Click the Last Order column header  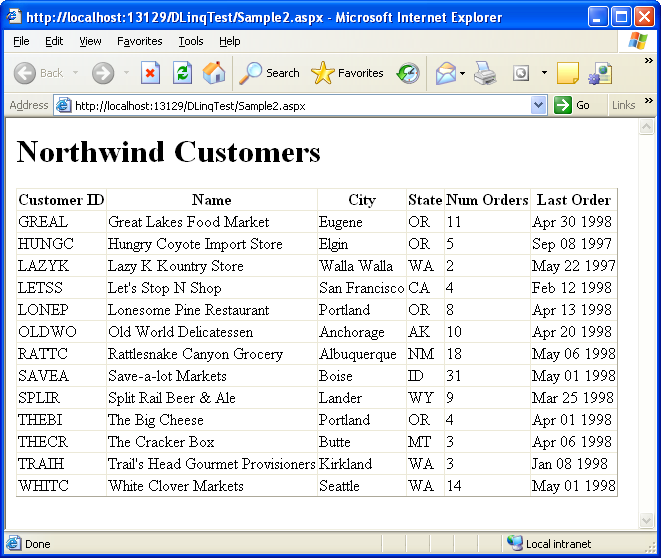pyautogui.click(x=573, y=200)
